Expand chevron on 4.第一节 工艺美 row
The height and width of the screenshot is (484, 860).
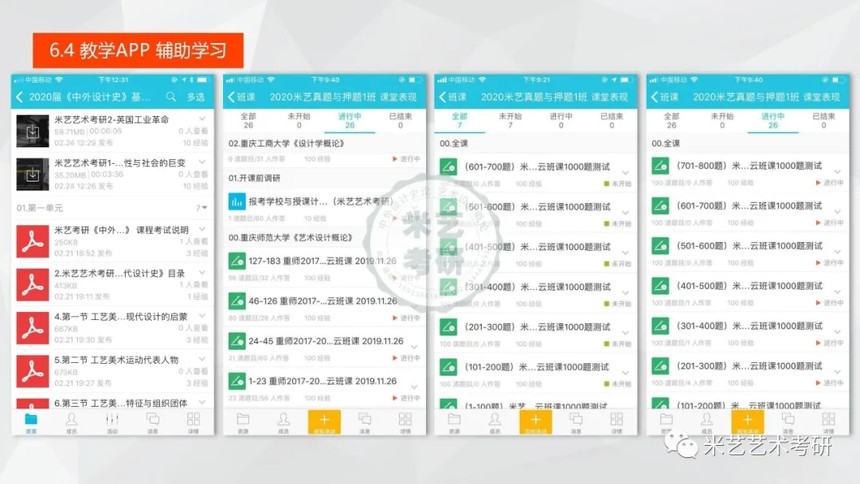tap(202, 316)
